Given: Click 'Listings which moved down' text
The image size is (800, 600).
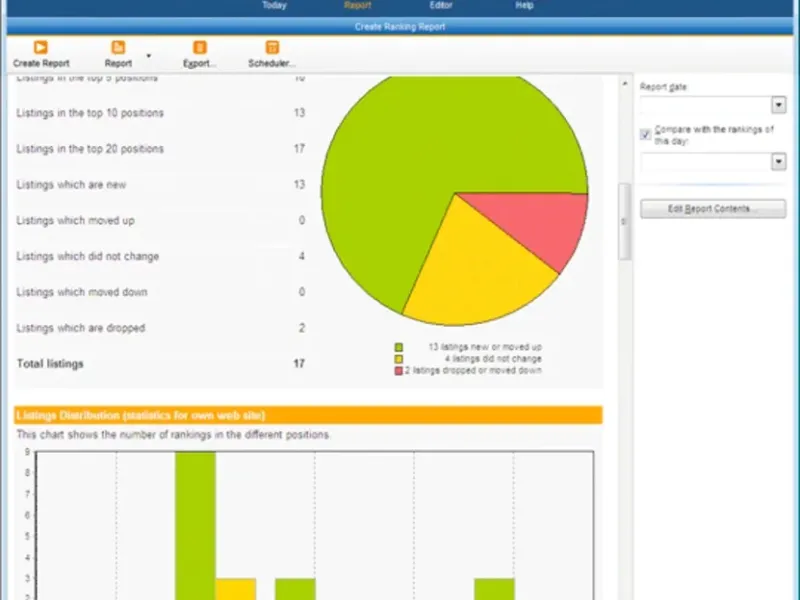Looking at the screenshot, I should 82,292.
